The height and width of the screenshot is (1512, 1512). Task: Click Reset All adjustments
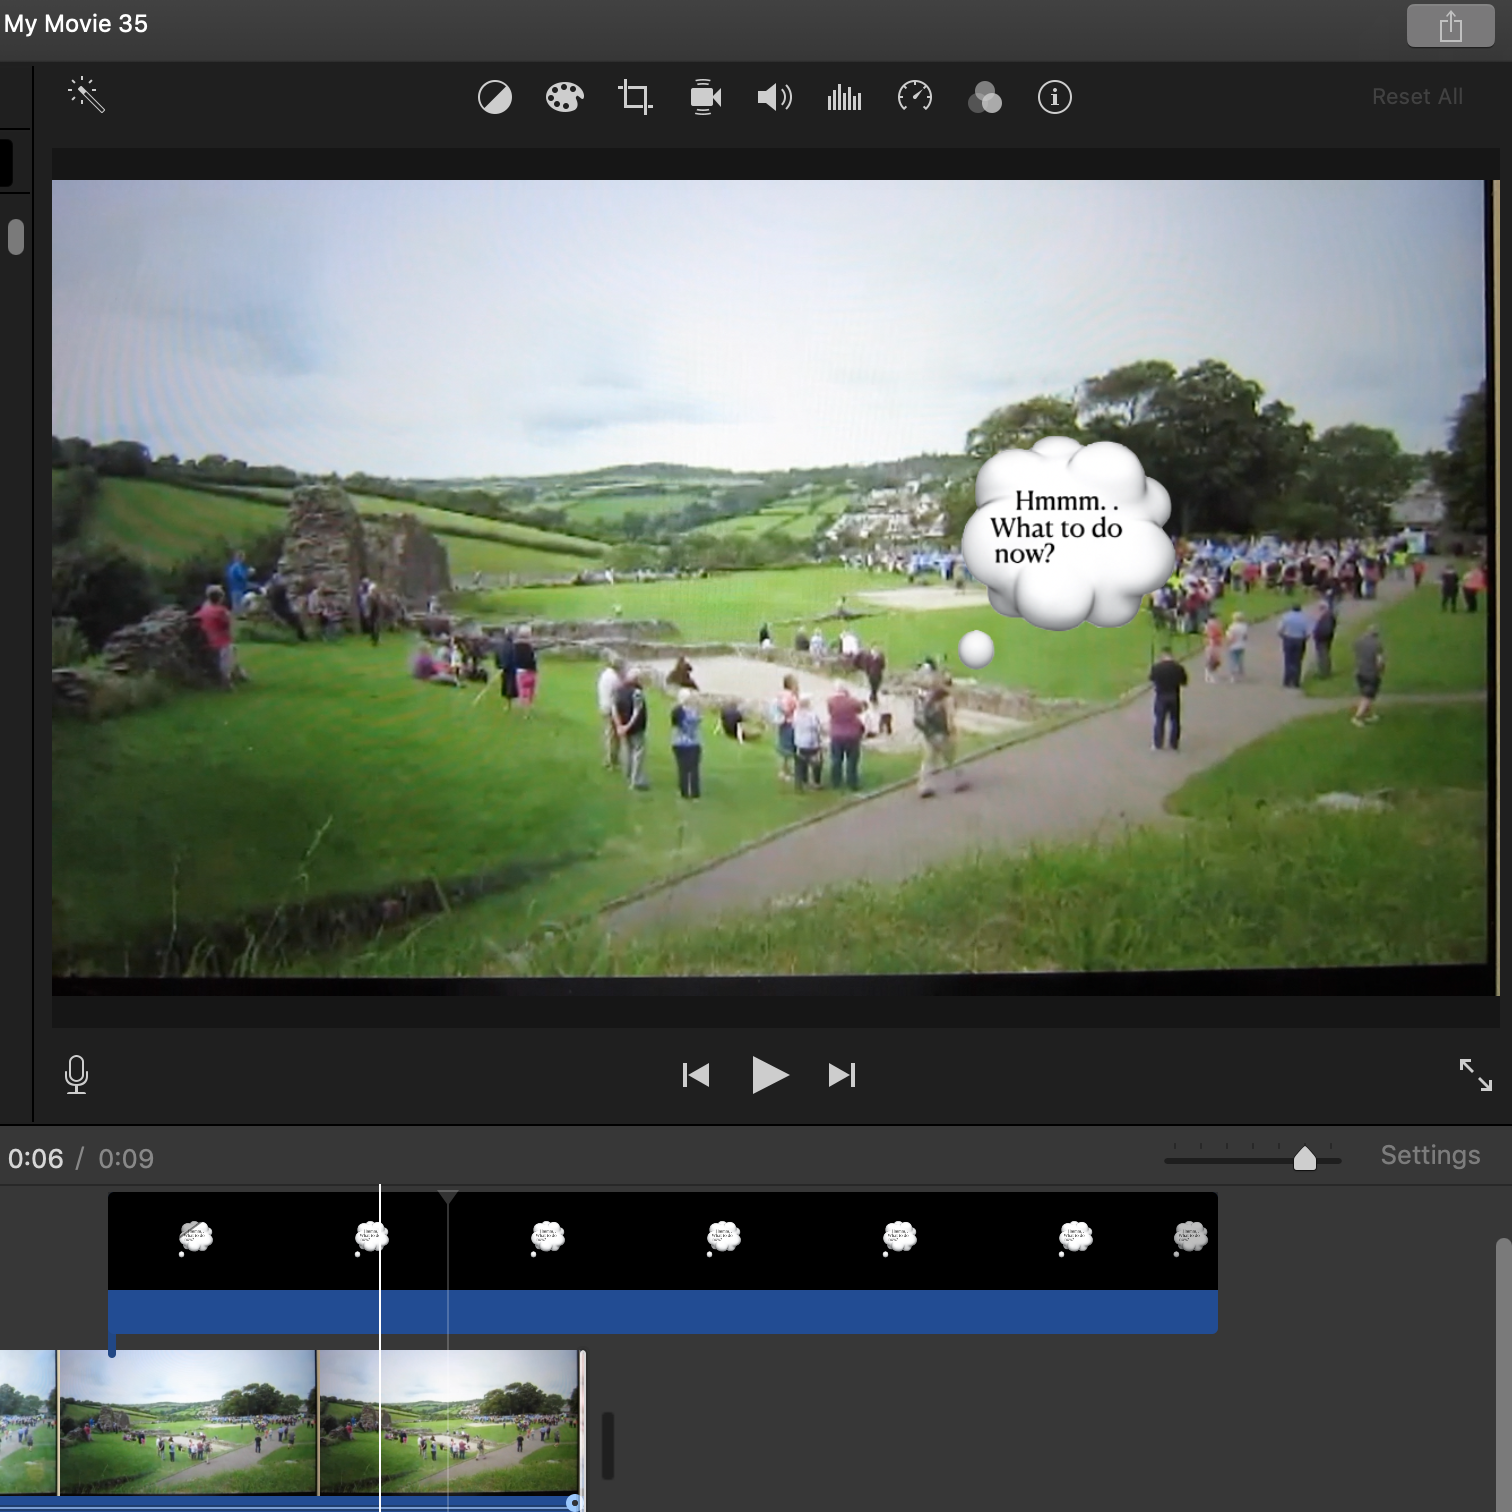pos(1417,97)
